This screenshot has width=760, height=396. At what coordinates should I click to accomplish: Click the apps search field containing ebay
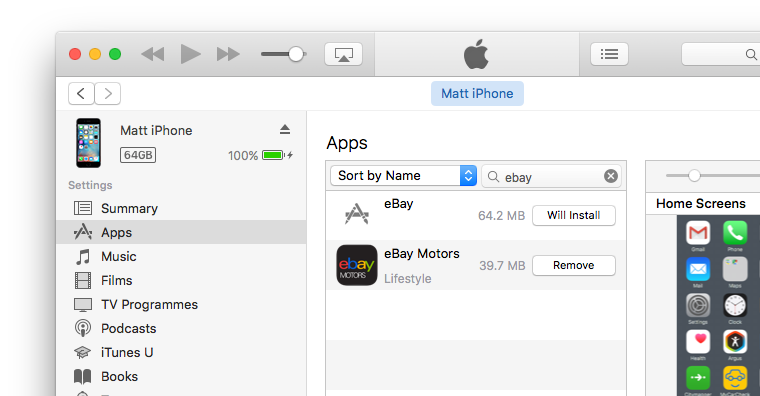pyautogui.click(x=551, y=176)
